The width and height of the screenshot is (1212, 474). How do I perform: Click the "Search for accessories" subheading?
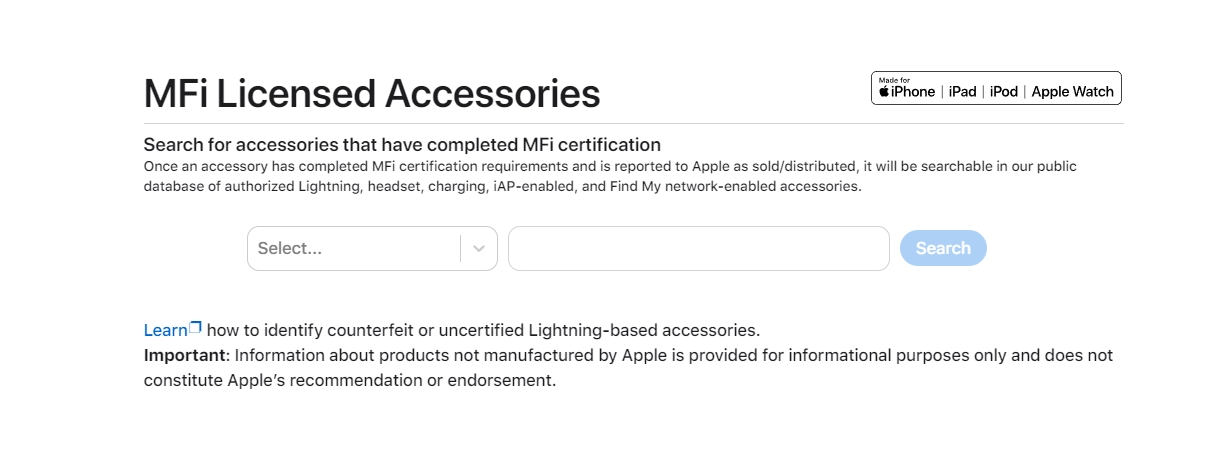402,144
